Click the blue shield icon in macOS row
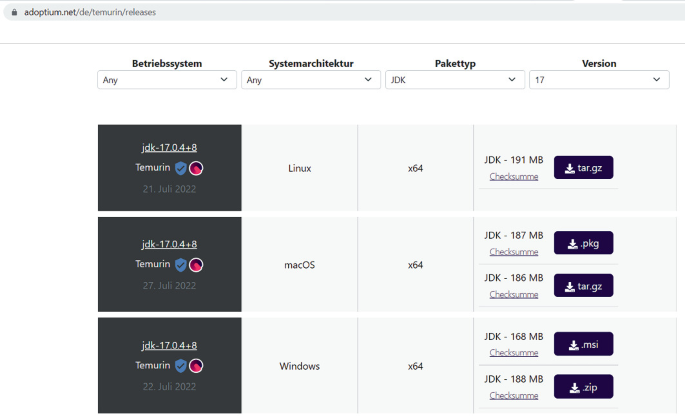Image resolution: width=685 pixels, height=416 pixels. (x=181, y=265)
